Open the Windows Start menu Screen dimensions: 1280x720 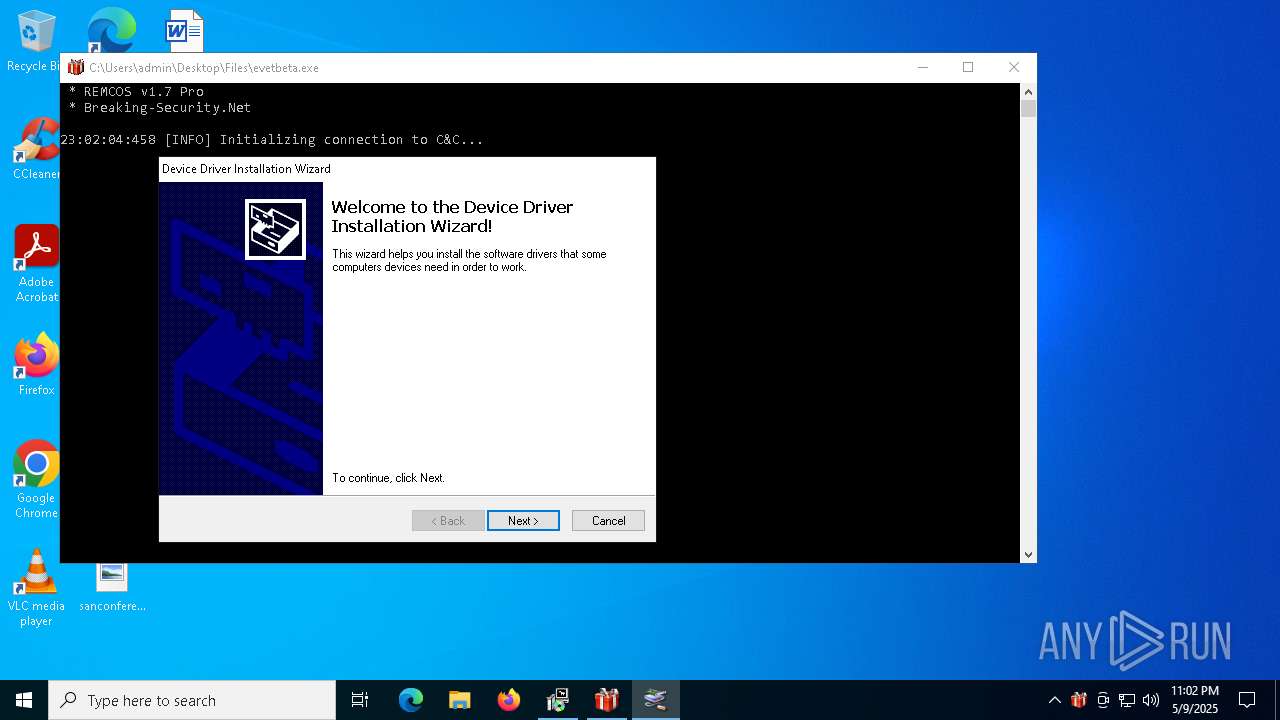click(24, 700)
